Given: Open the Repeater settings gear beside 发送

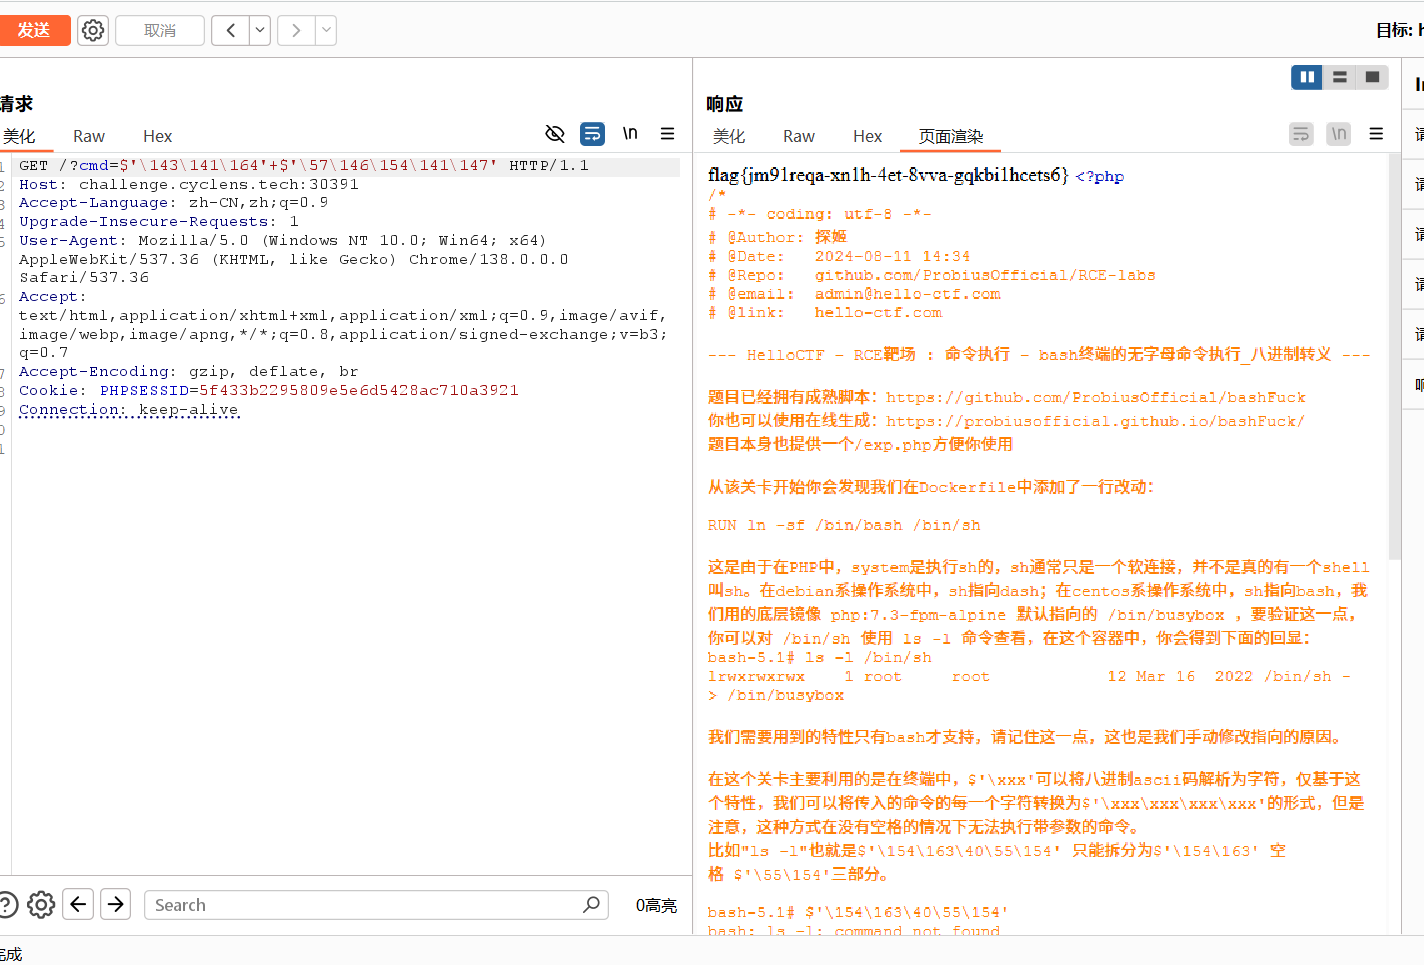Looking at the screenshot, I should (93, 30).
